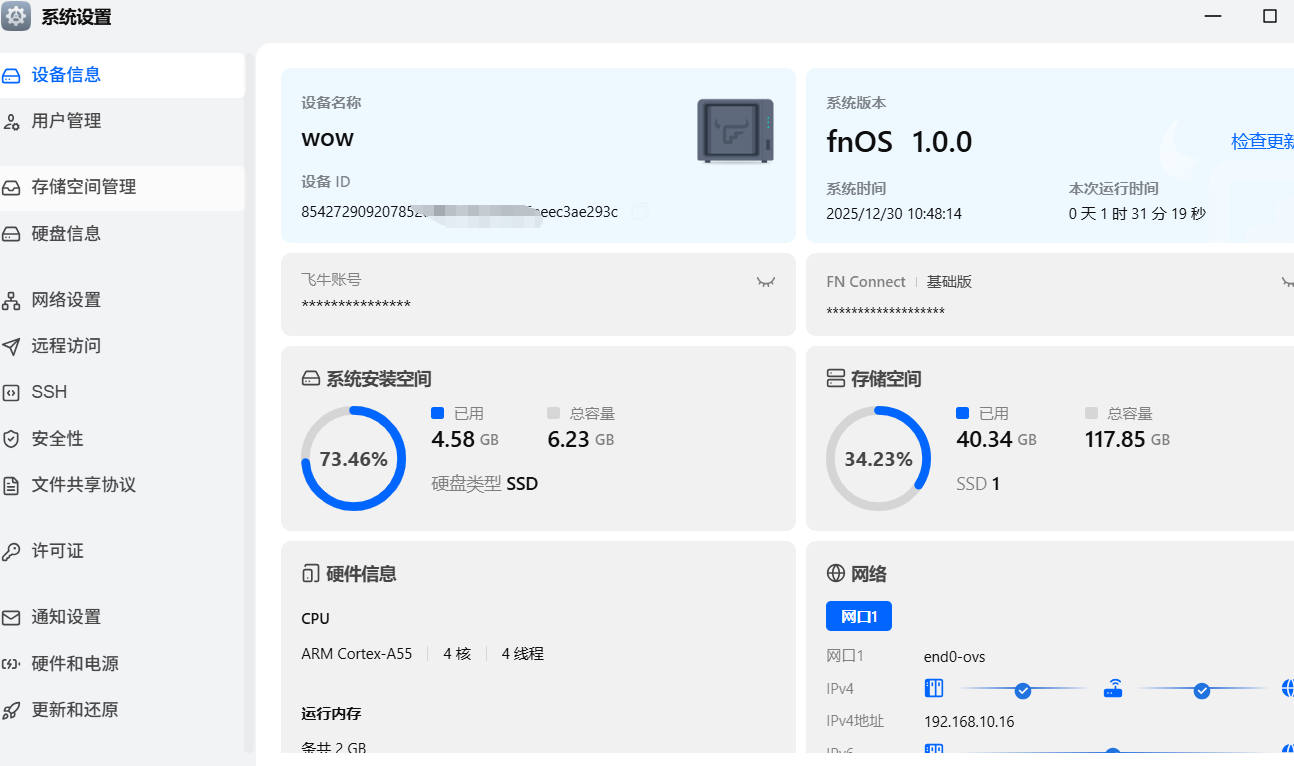
Task: Click the "FN Connect" label
Action: (866, 282)
